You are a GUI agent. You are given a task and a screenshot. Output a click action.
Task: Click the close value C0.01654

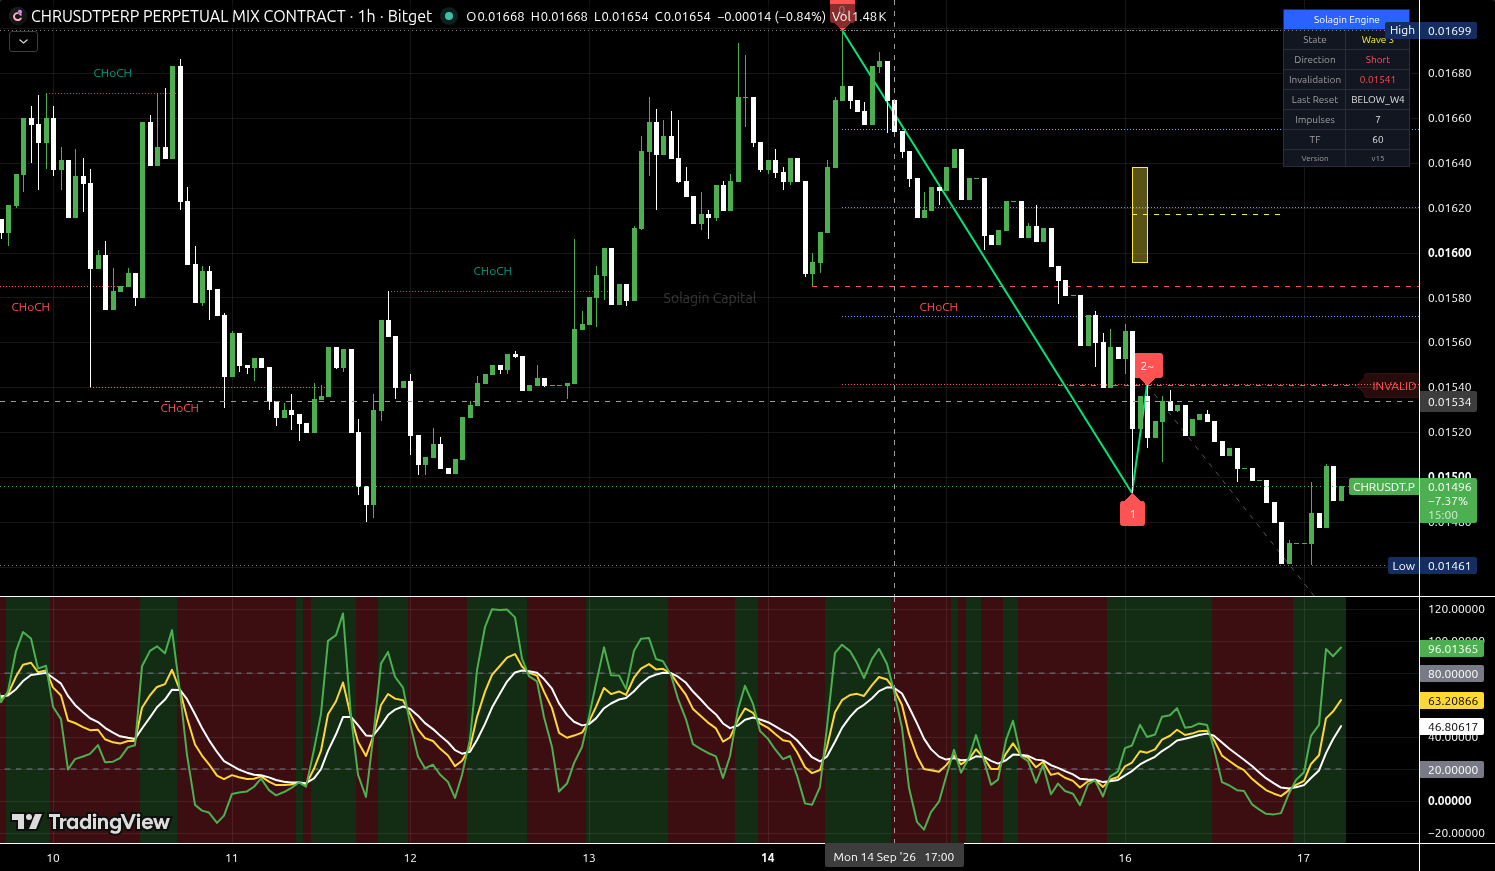(683, 16)
